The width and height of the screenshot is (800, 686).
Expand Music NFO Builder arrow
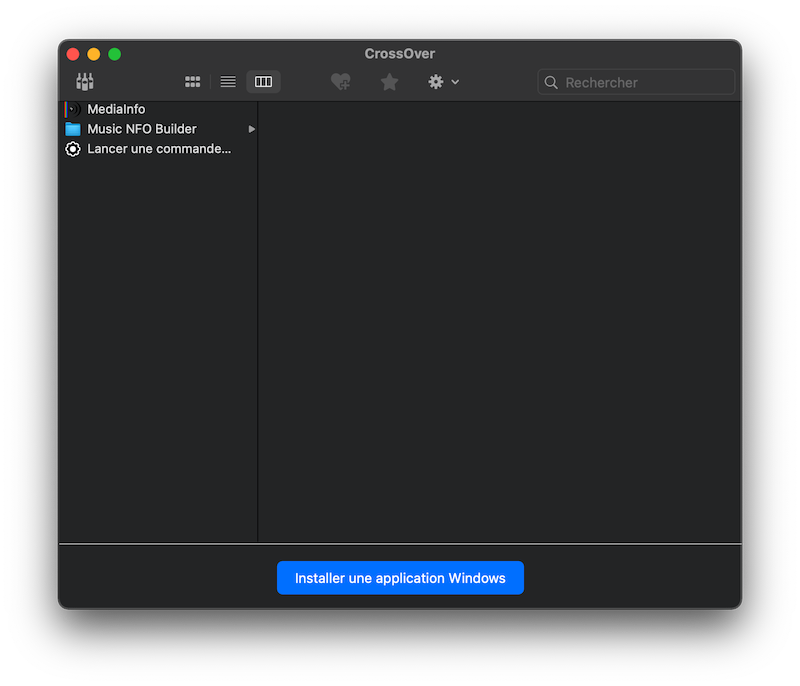point(252,129)
